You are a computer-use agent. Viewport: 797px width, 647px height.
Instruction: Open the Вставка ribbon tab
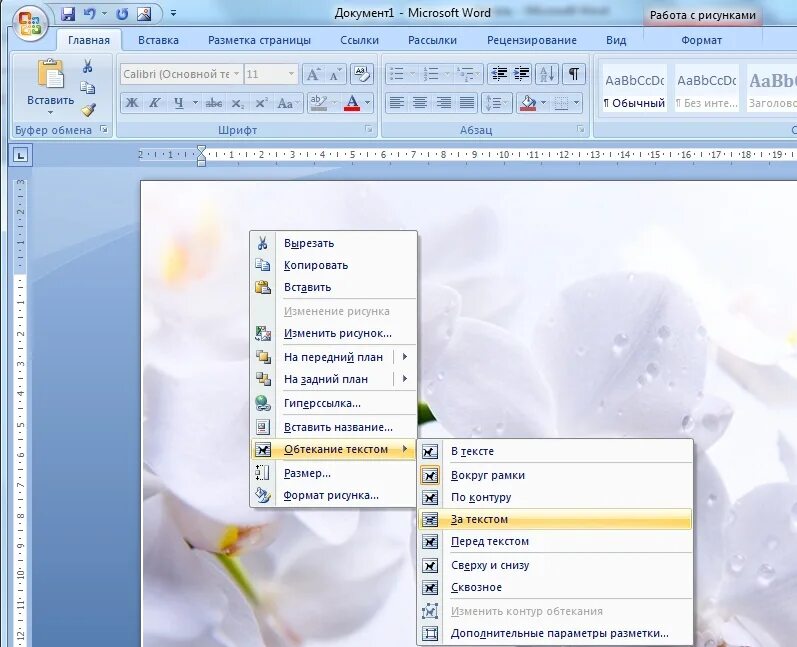158,40
